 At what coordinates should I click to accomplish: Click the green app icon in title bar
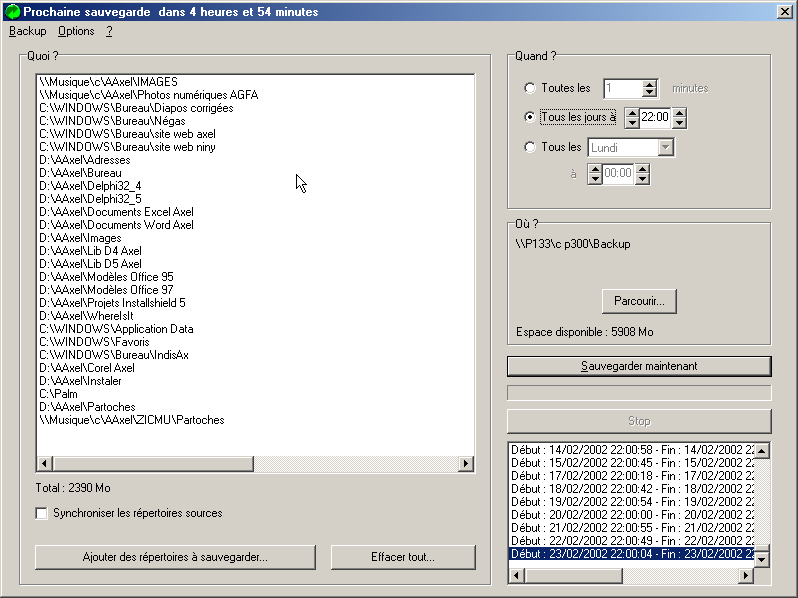click(12, 11)
